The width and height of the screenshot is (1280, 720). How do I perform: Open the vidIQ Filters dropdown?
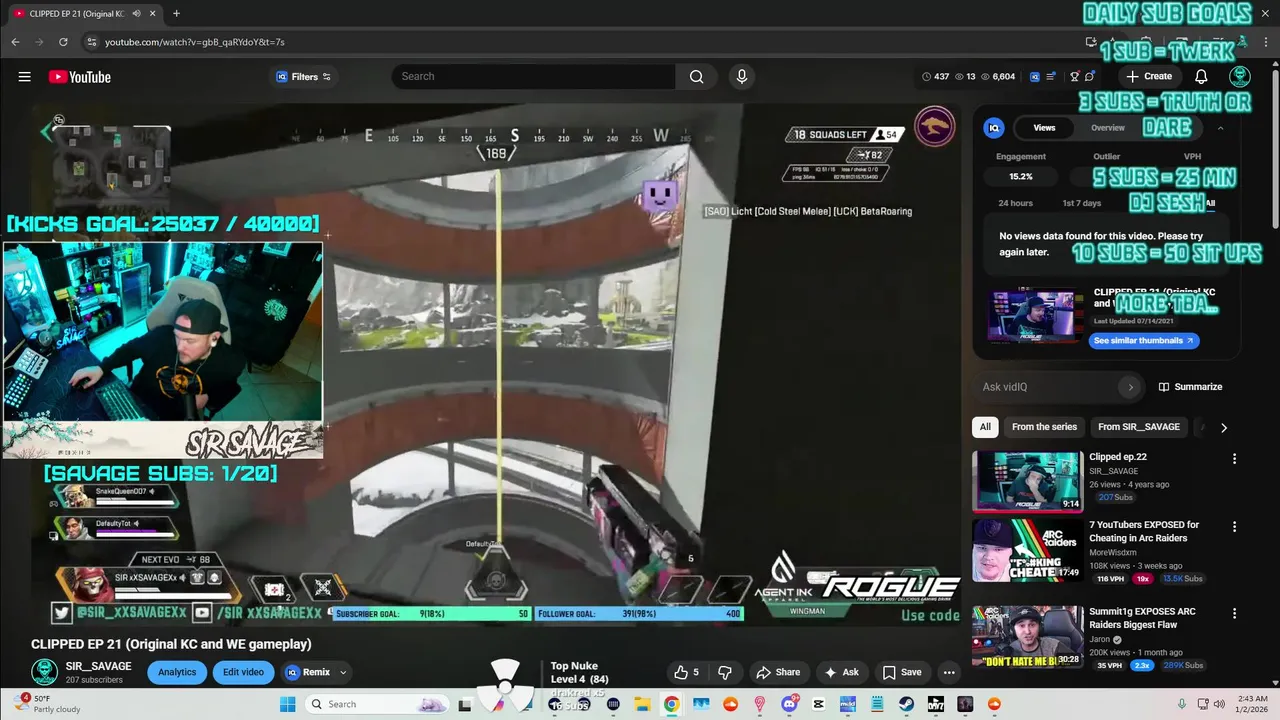303,77
